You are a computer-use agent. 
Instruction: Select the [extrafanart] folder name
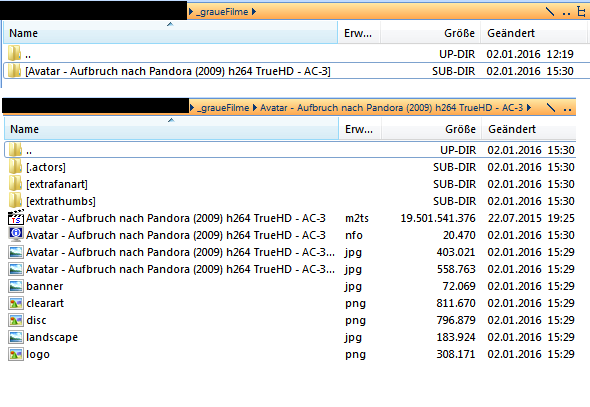coord(57,184)
